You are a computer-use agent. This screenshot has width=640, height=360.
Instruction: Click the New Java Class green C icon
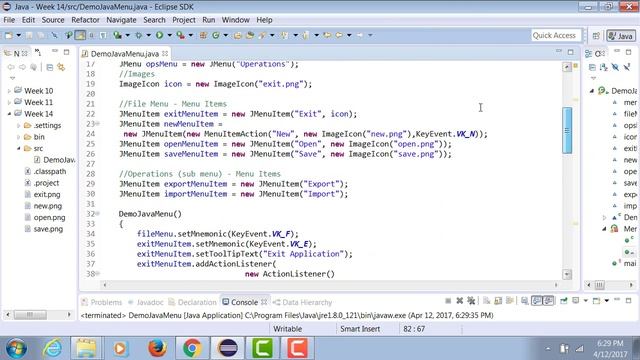point(216,36)
